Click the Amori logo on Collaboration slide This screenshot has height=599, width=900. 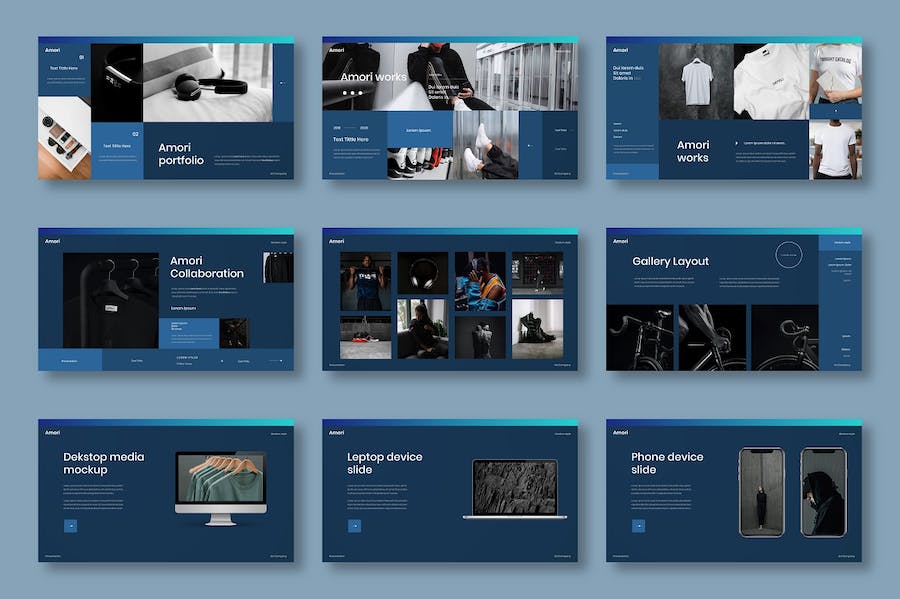[51, 240]
